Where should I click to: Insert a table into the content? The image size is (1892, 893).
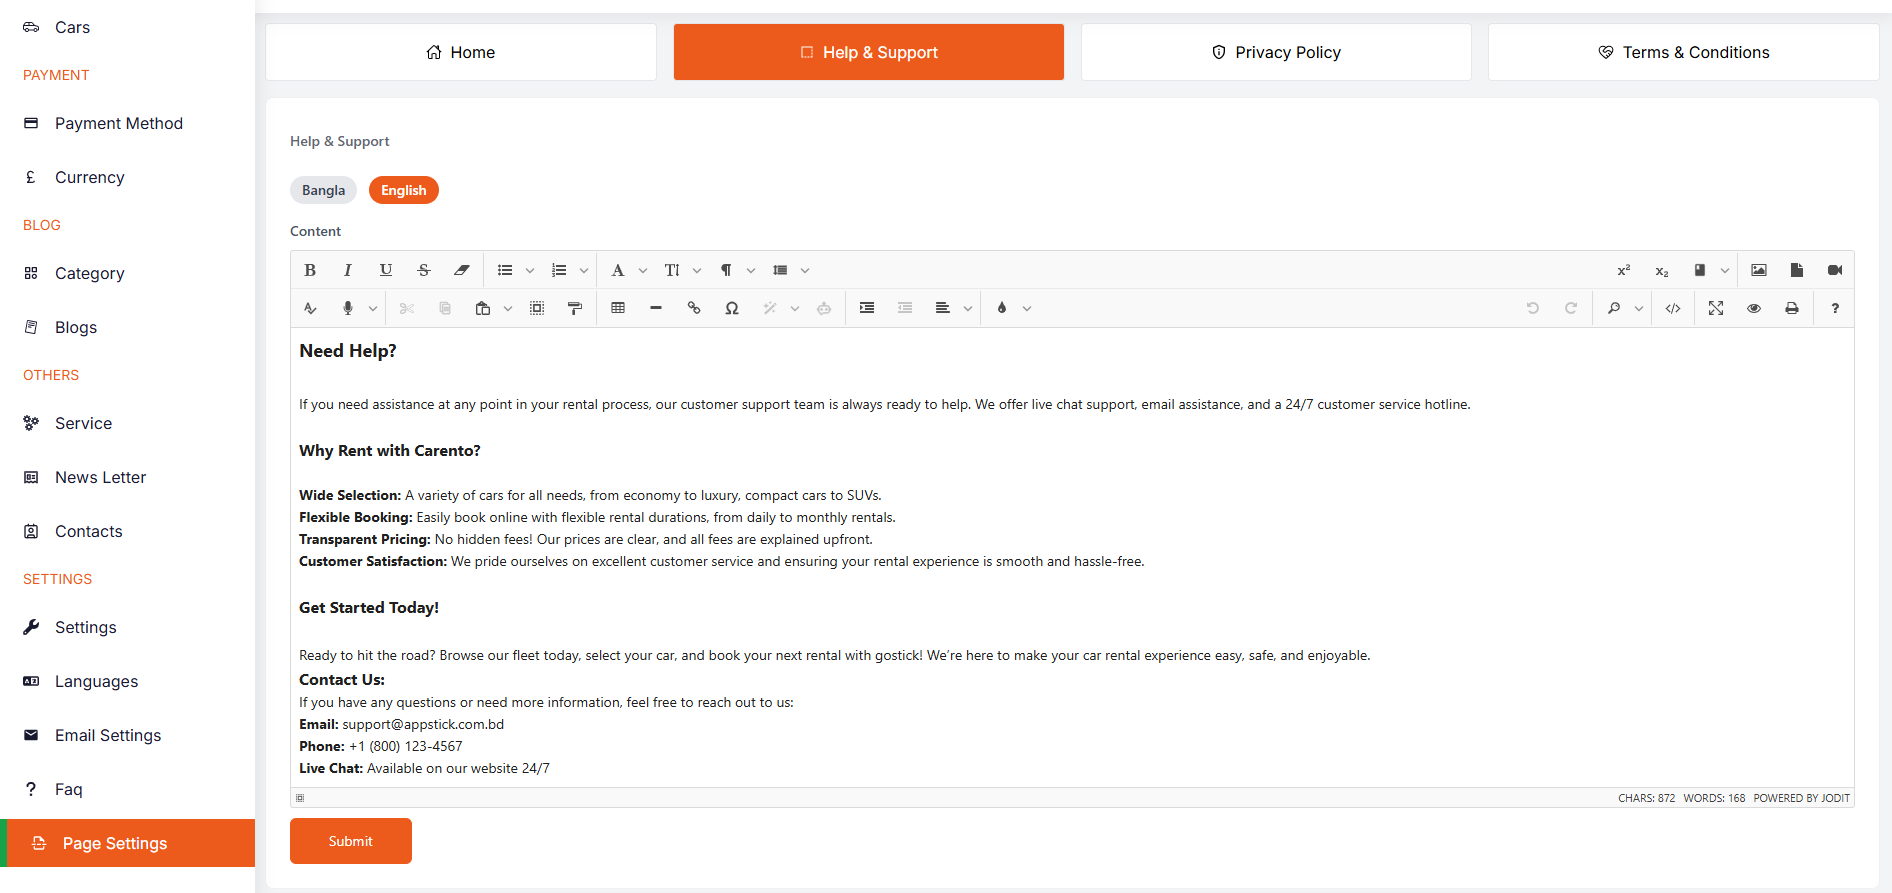pos(618,308)
